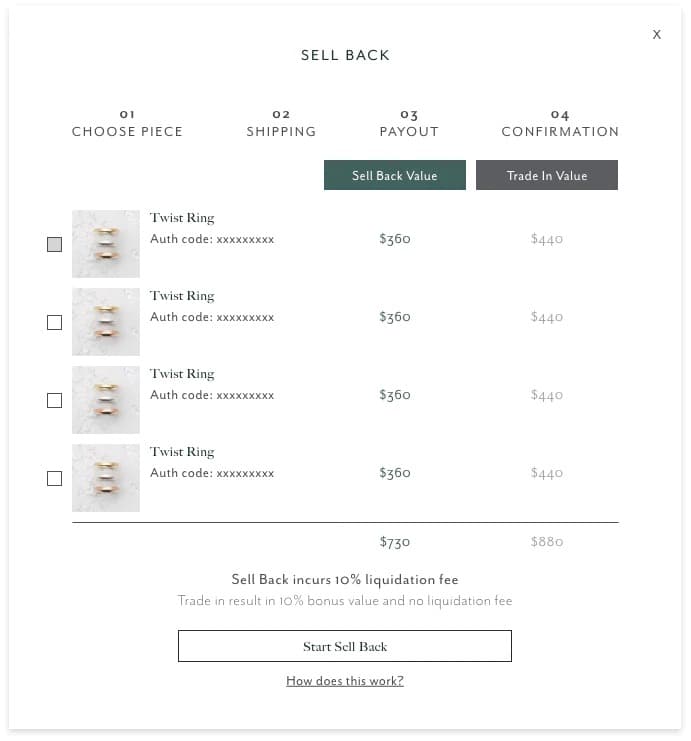This screenshot has width=691, height=741.
Task: Open the fourth Twist Ring photo
Action: pos(106,478)
